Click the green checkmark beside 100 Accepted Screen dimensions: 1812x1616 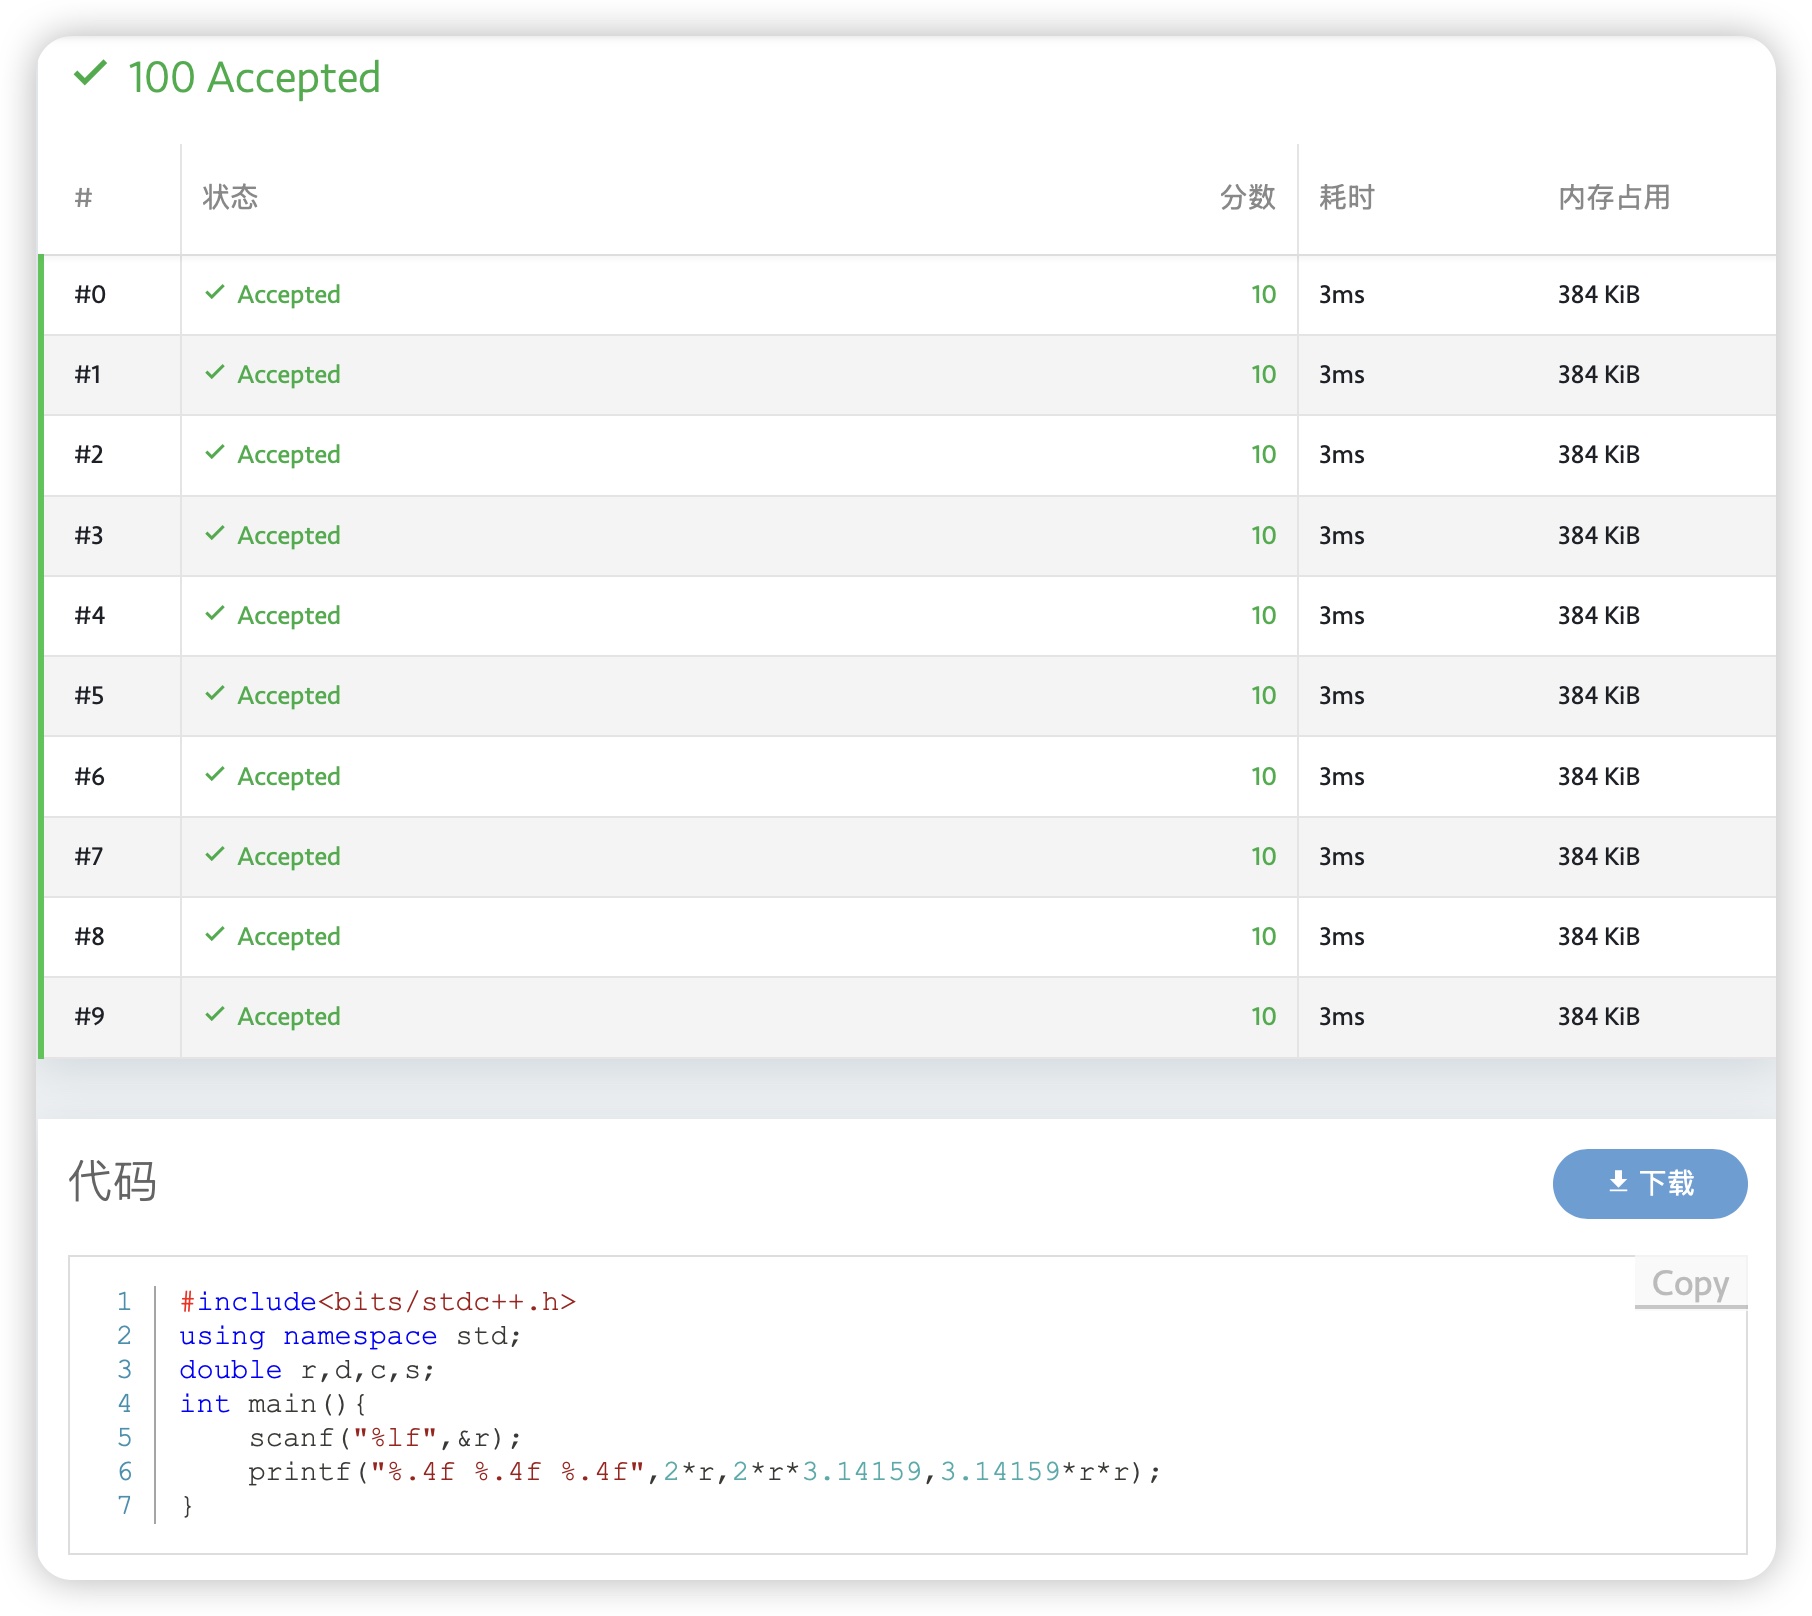(90, 74)
